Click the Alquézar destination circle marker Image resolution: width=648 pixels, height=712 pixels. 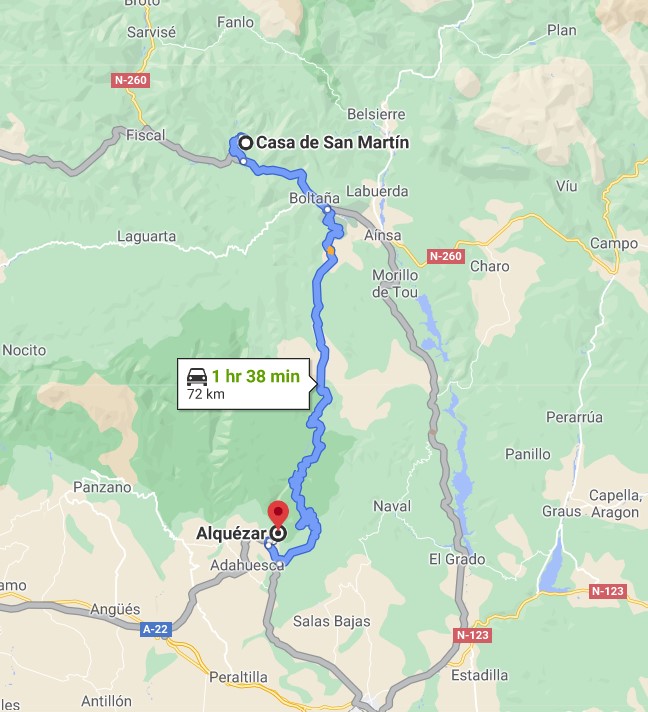[x=278, y=533]
